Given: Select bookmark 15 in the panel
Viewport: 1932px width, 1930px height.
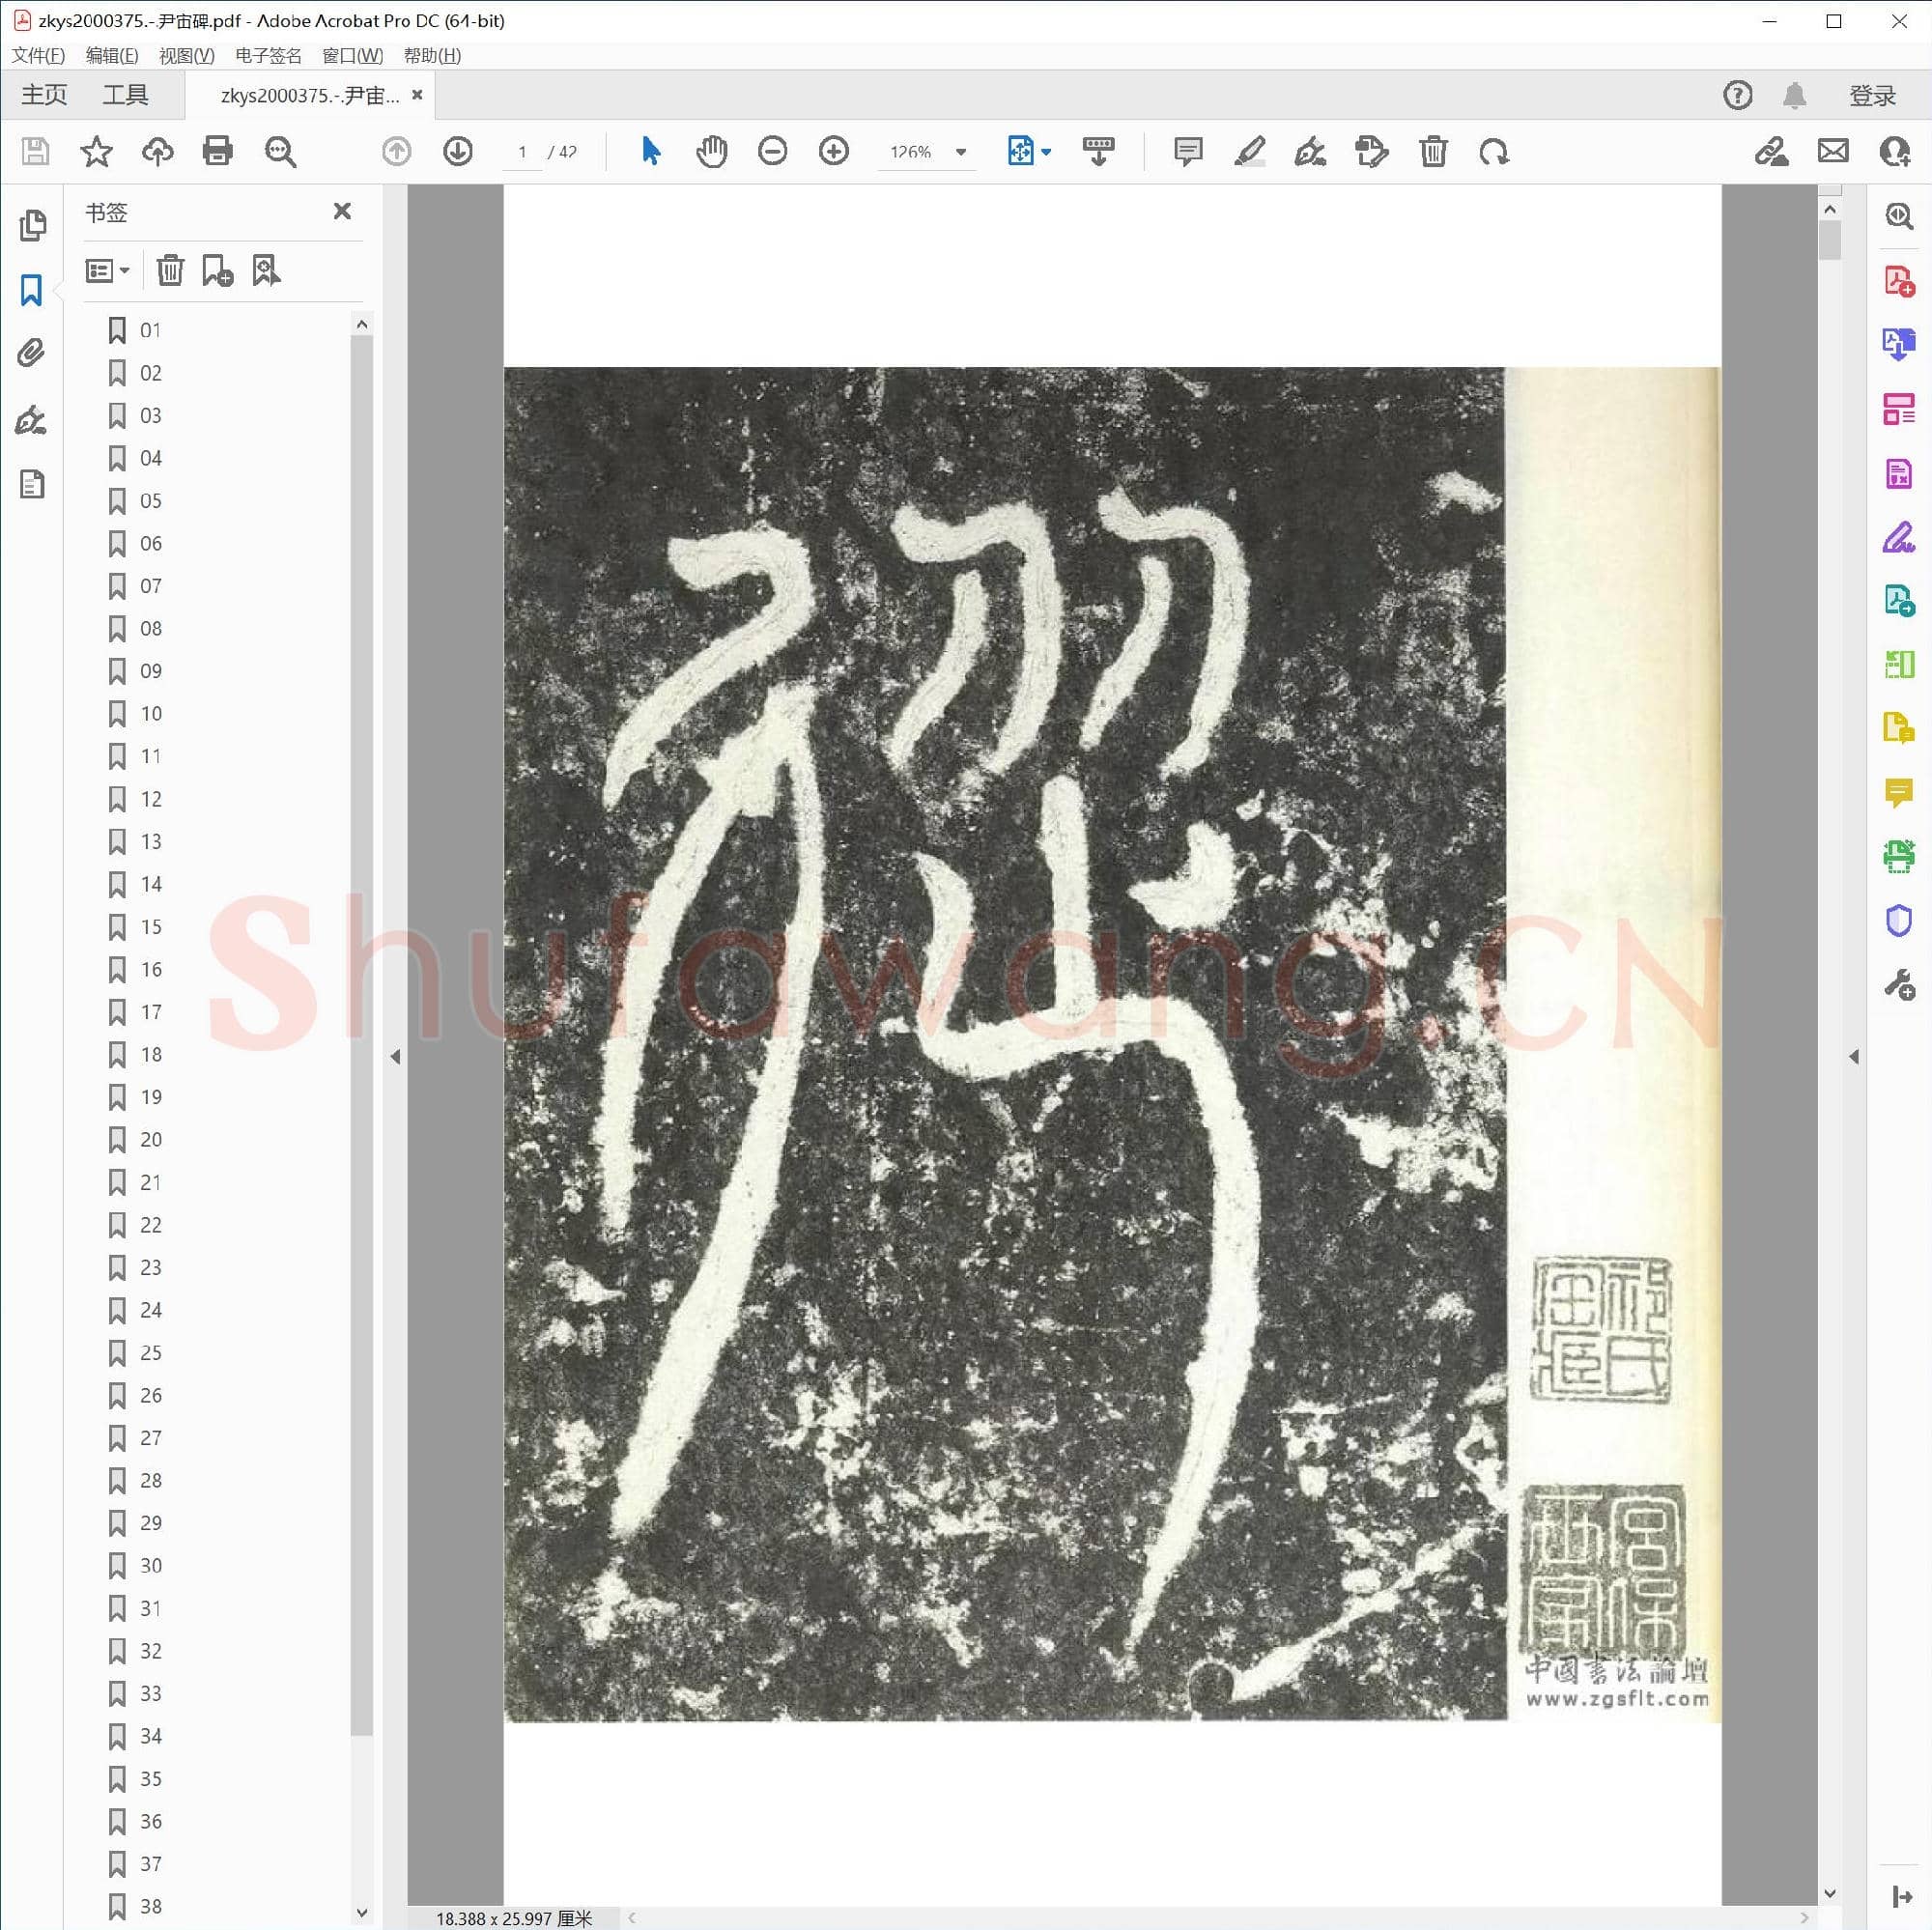Looking at the screenshot, I should pos(150,926).
